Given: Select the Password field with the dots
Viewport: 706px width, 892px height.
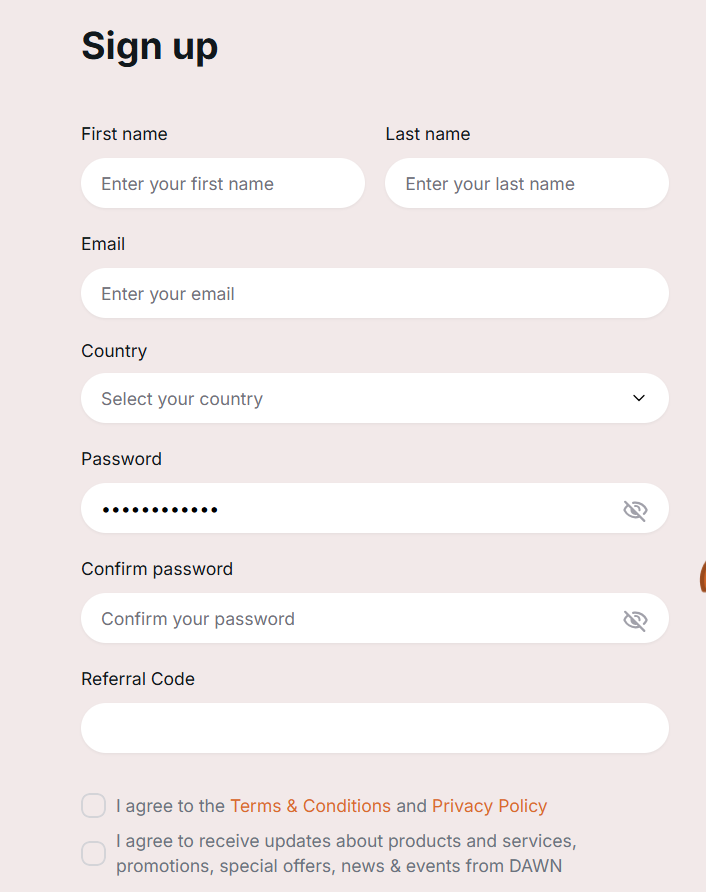Looking at the screenshot, I should click(375, 508).
